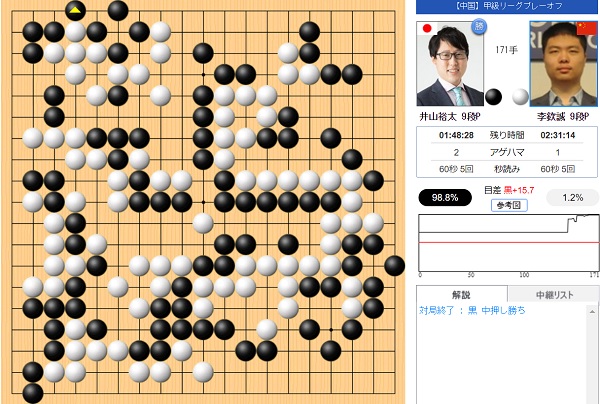Click the 対局終了 黒 中押し勝ち result text

(x=472, y=310)
